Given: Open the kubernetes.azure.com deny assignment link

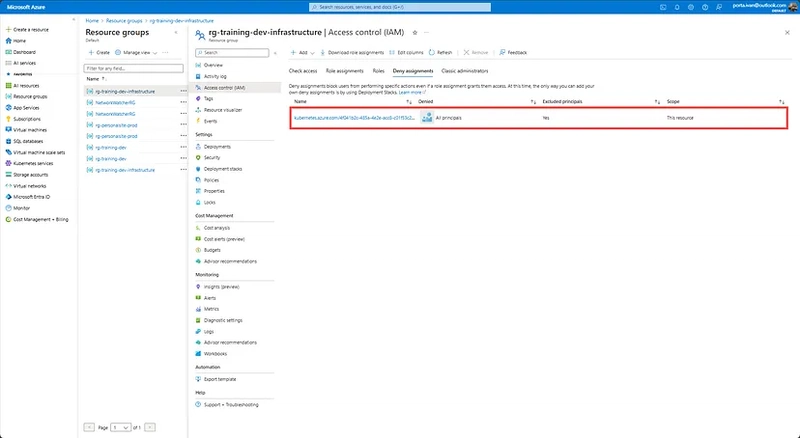Looking at the screenshot, I should pyautogui.click(x=355, y=118).
